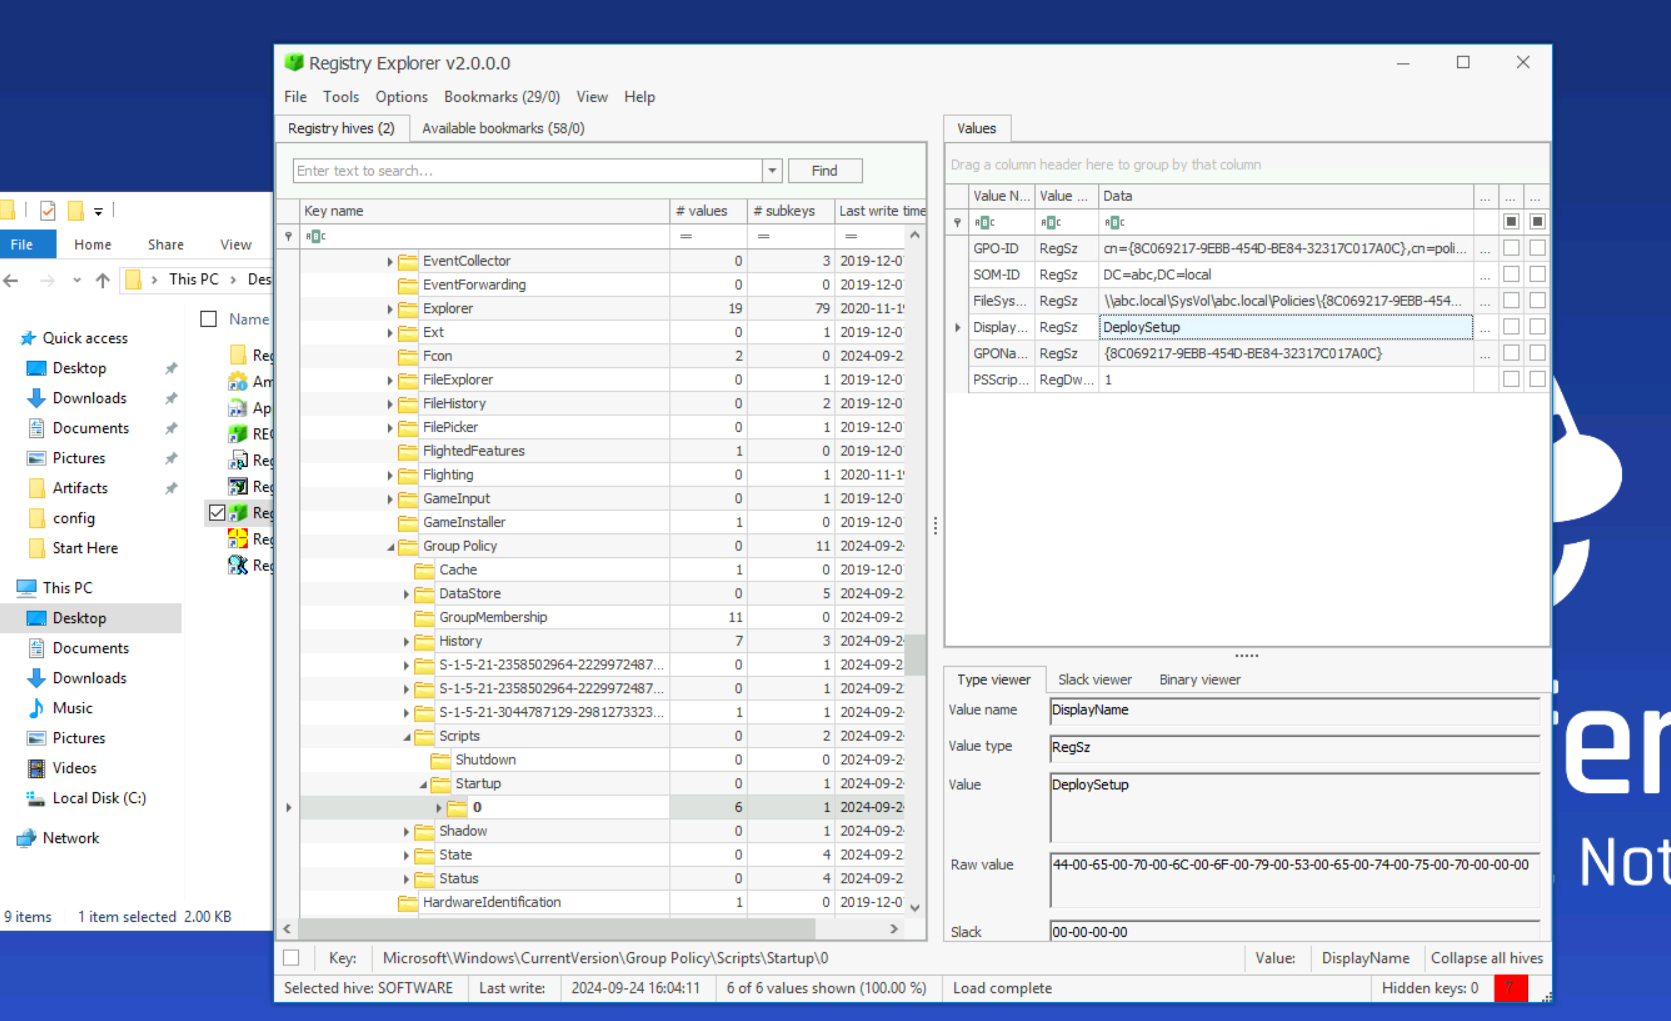1671x1021 pixels.
Task: Click the red indicator in the status bar
Action: pos(1510,988)
